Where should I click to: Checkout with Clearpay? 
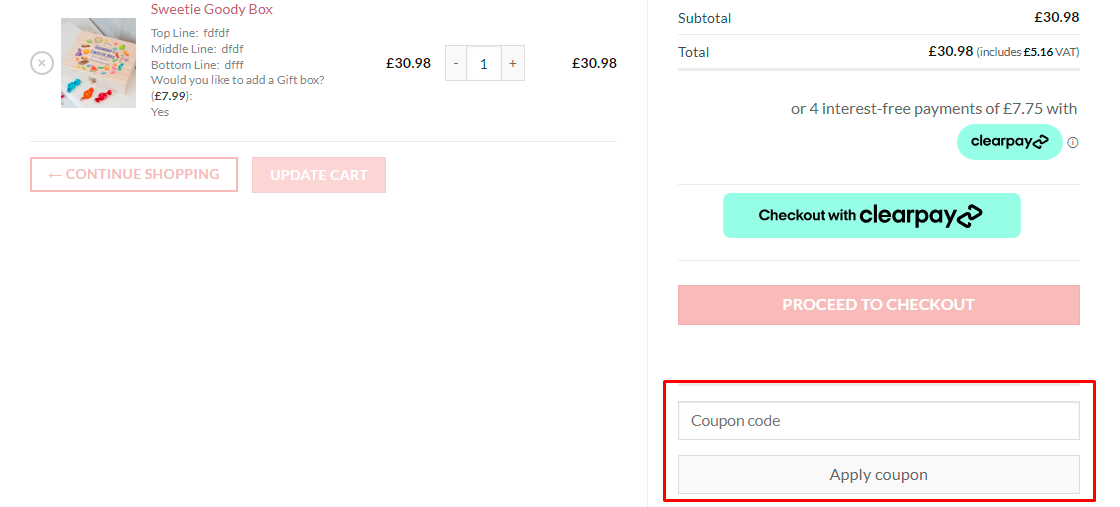[x=871, y=215]
